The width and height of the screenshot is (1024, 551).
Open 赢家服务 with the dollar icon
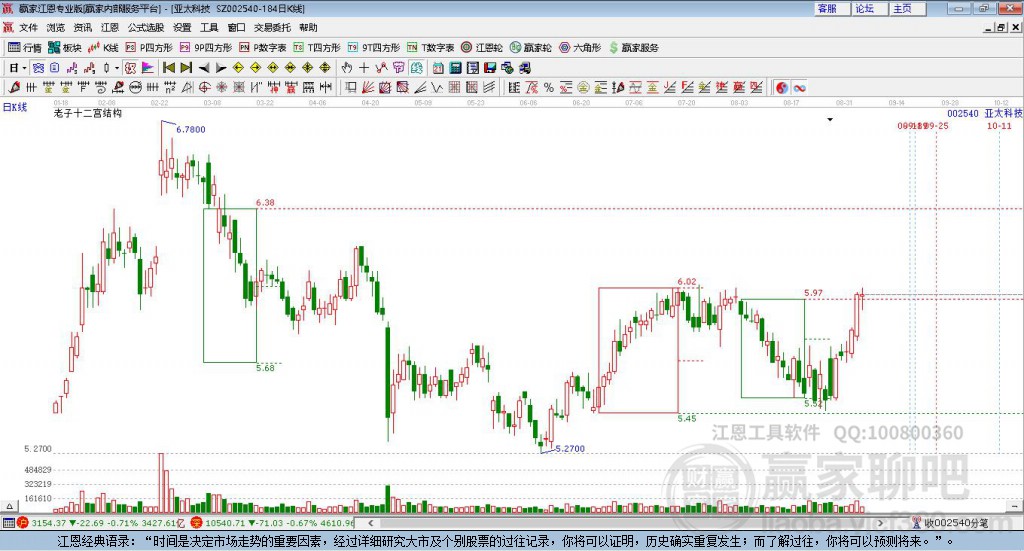(x=633, y=48)
